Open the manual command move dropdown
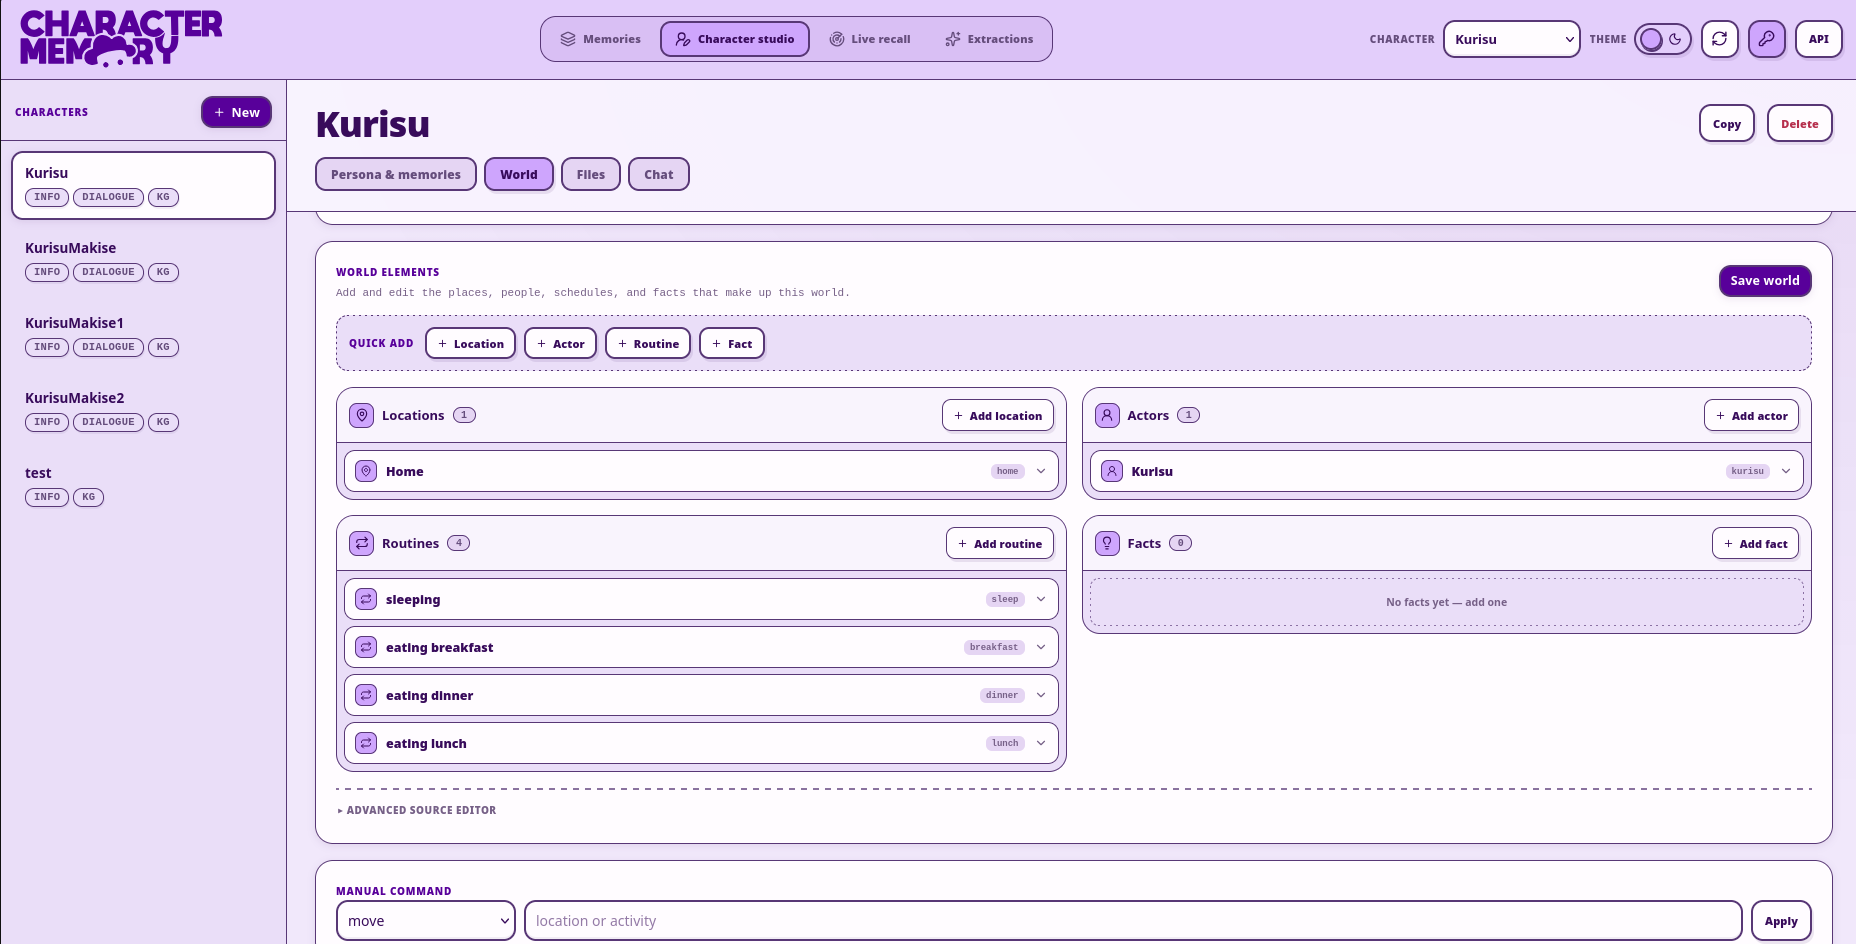This screenshot has height=944, width=1856. point(426,921)
